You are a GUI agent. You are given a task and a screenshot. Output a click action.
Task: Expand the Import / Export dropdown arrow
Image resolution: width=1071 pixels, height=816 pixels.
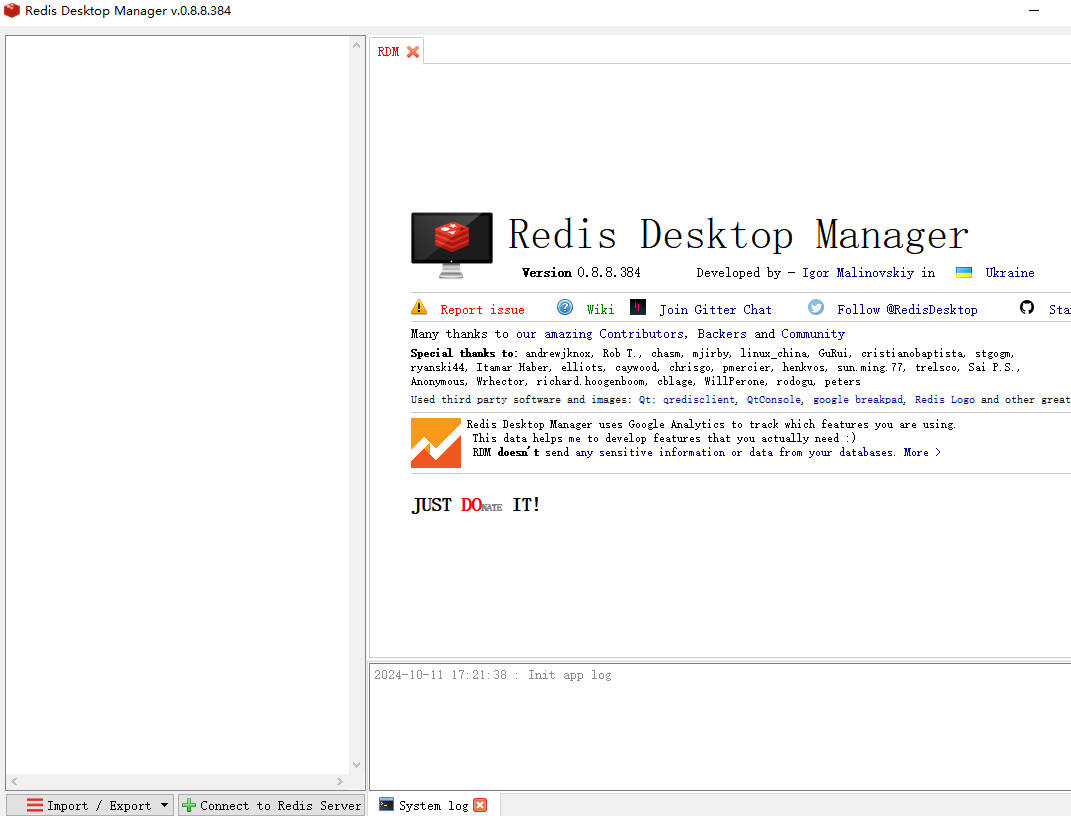coord(164,805)
